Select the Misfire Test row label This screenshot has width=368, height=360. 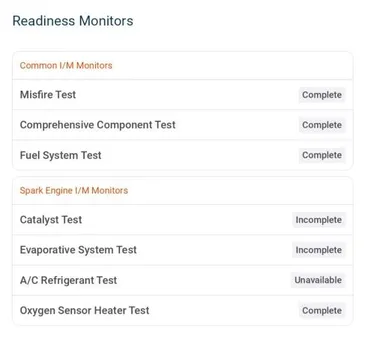coord(48,95)
